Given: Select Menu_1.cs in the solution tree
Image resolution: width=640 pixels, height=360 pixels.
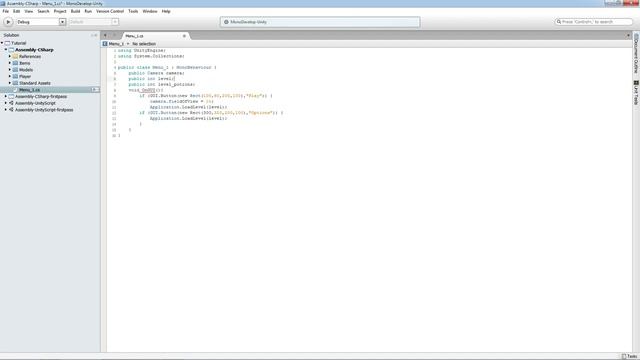Looking at the screenshot, I should pyautogui.click(x=29, y=90).
